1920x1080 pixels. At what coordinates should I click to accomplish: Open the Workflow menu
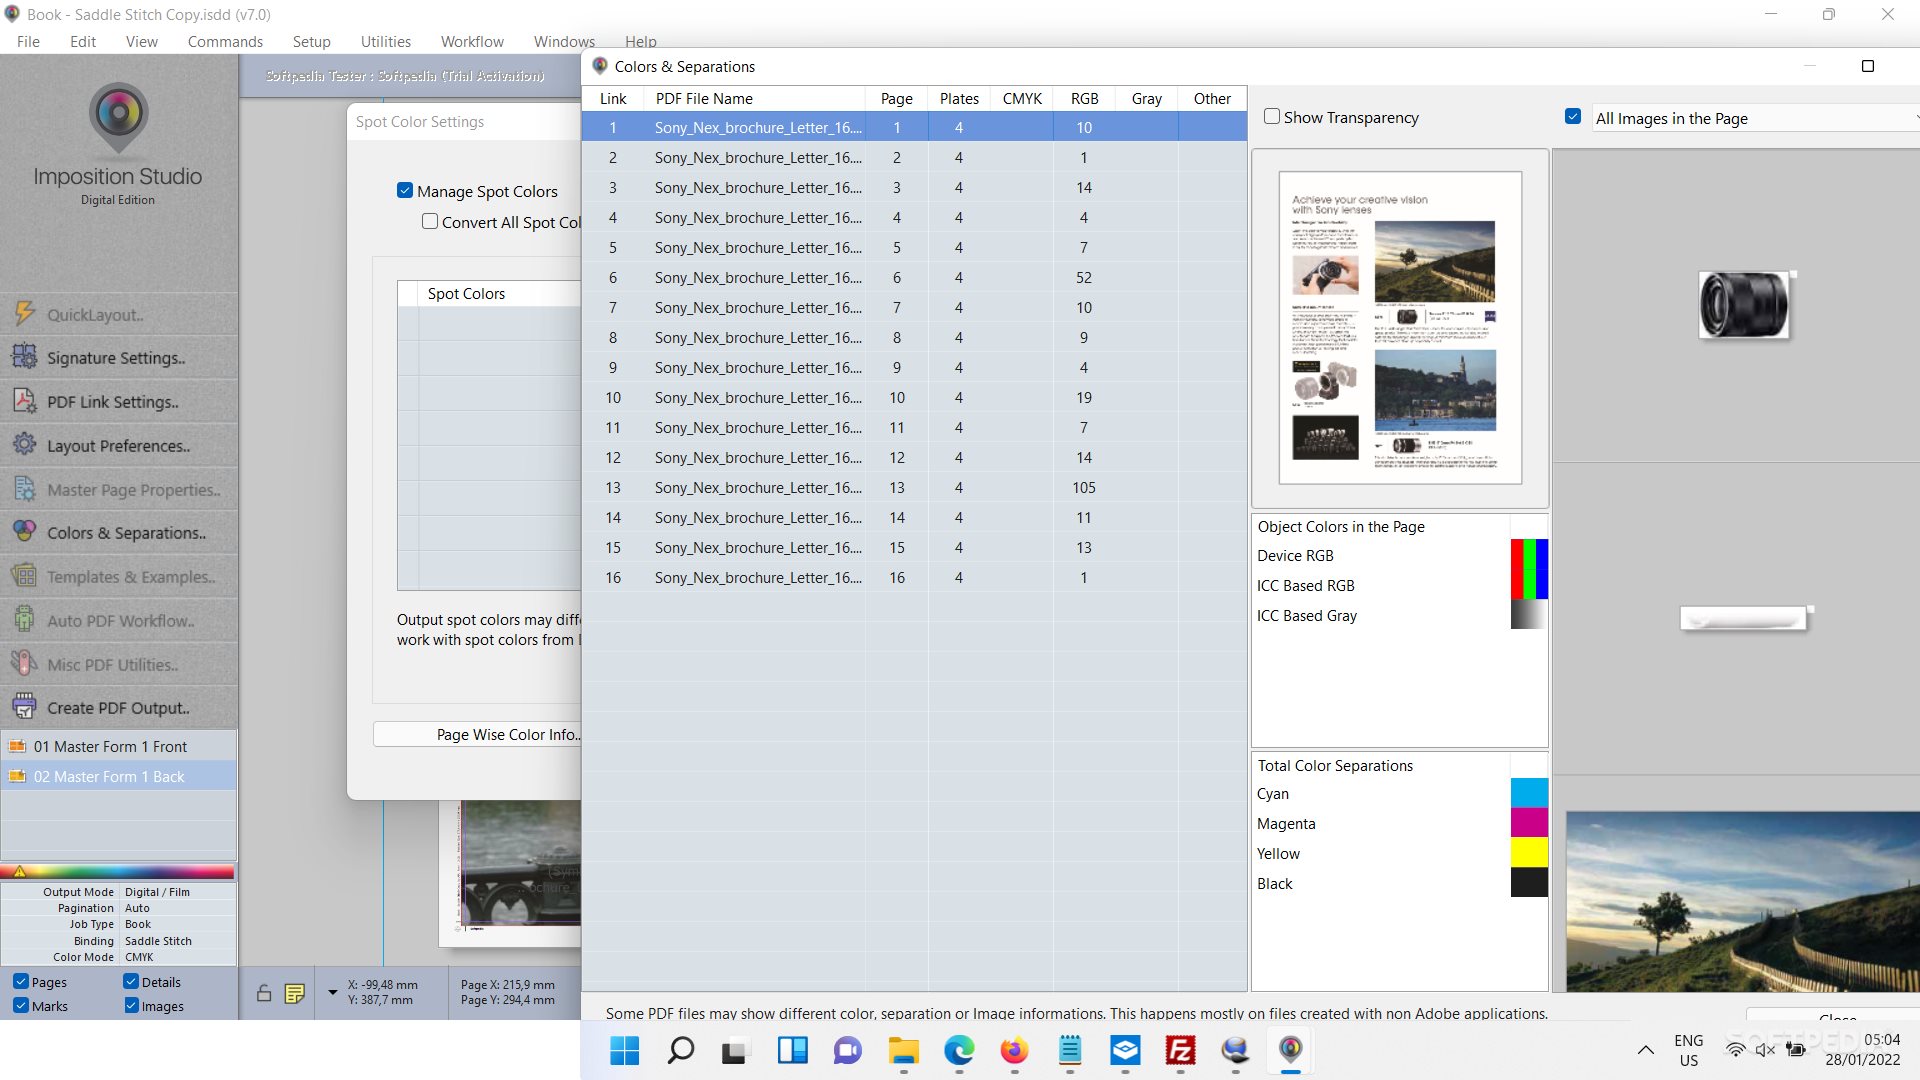click(x=472, y=41)
